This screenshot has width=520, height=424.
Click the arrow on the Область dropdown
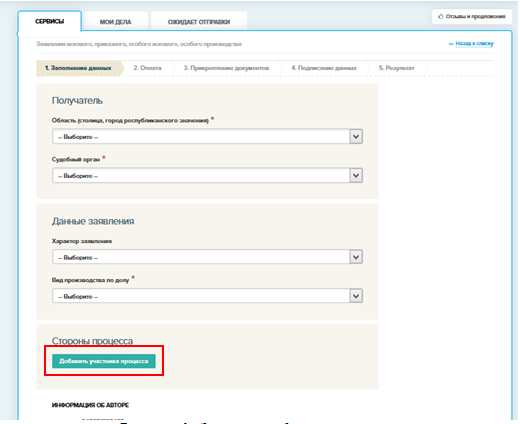[356, 137]
